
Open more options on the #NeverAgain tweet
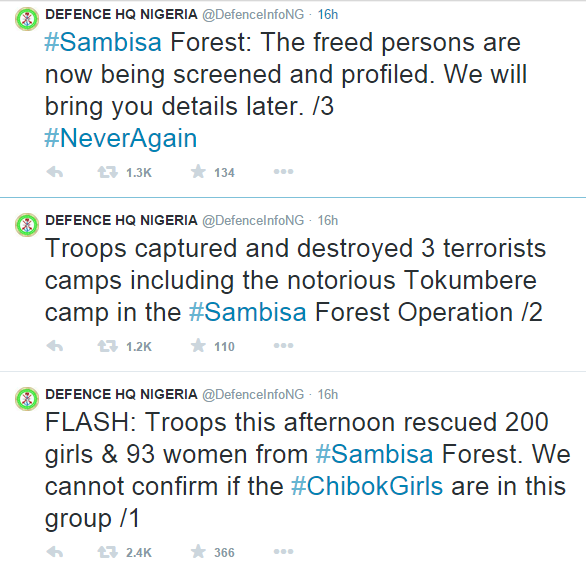coord(283,171)
